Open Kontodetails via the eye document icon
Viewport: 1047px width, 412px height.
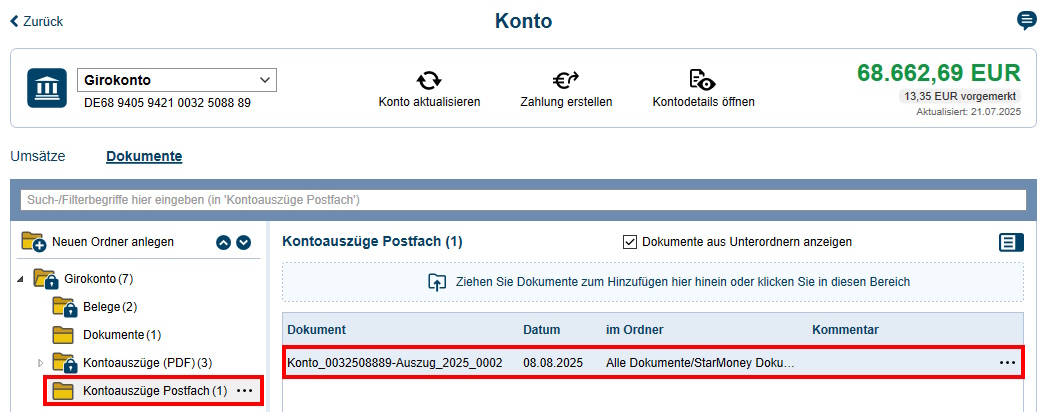pyautogui.click(x=702, y=81)
